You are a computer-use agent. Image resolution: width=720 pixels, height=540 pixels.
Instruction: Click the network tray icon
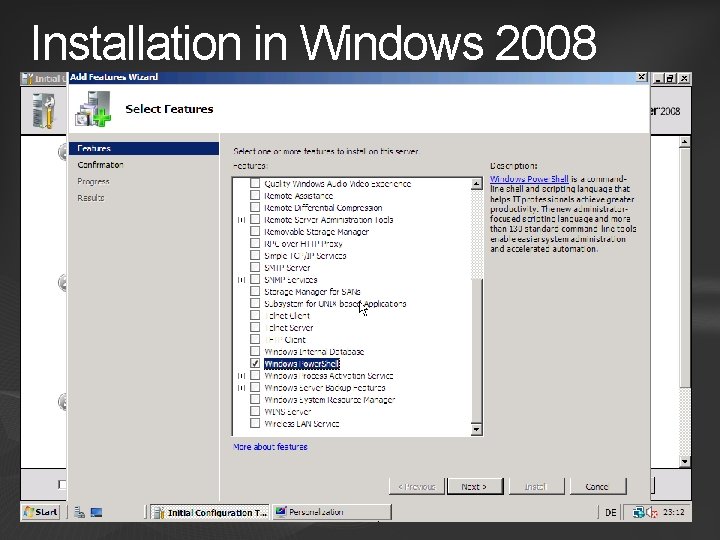coord(638,512)
